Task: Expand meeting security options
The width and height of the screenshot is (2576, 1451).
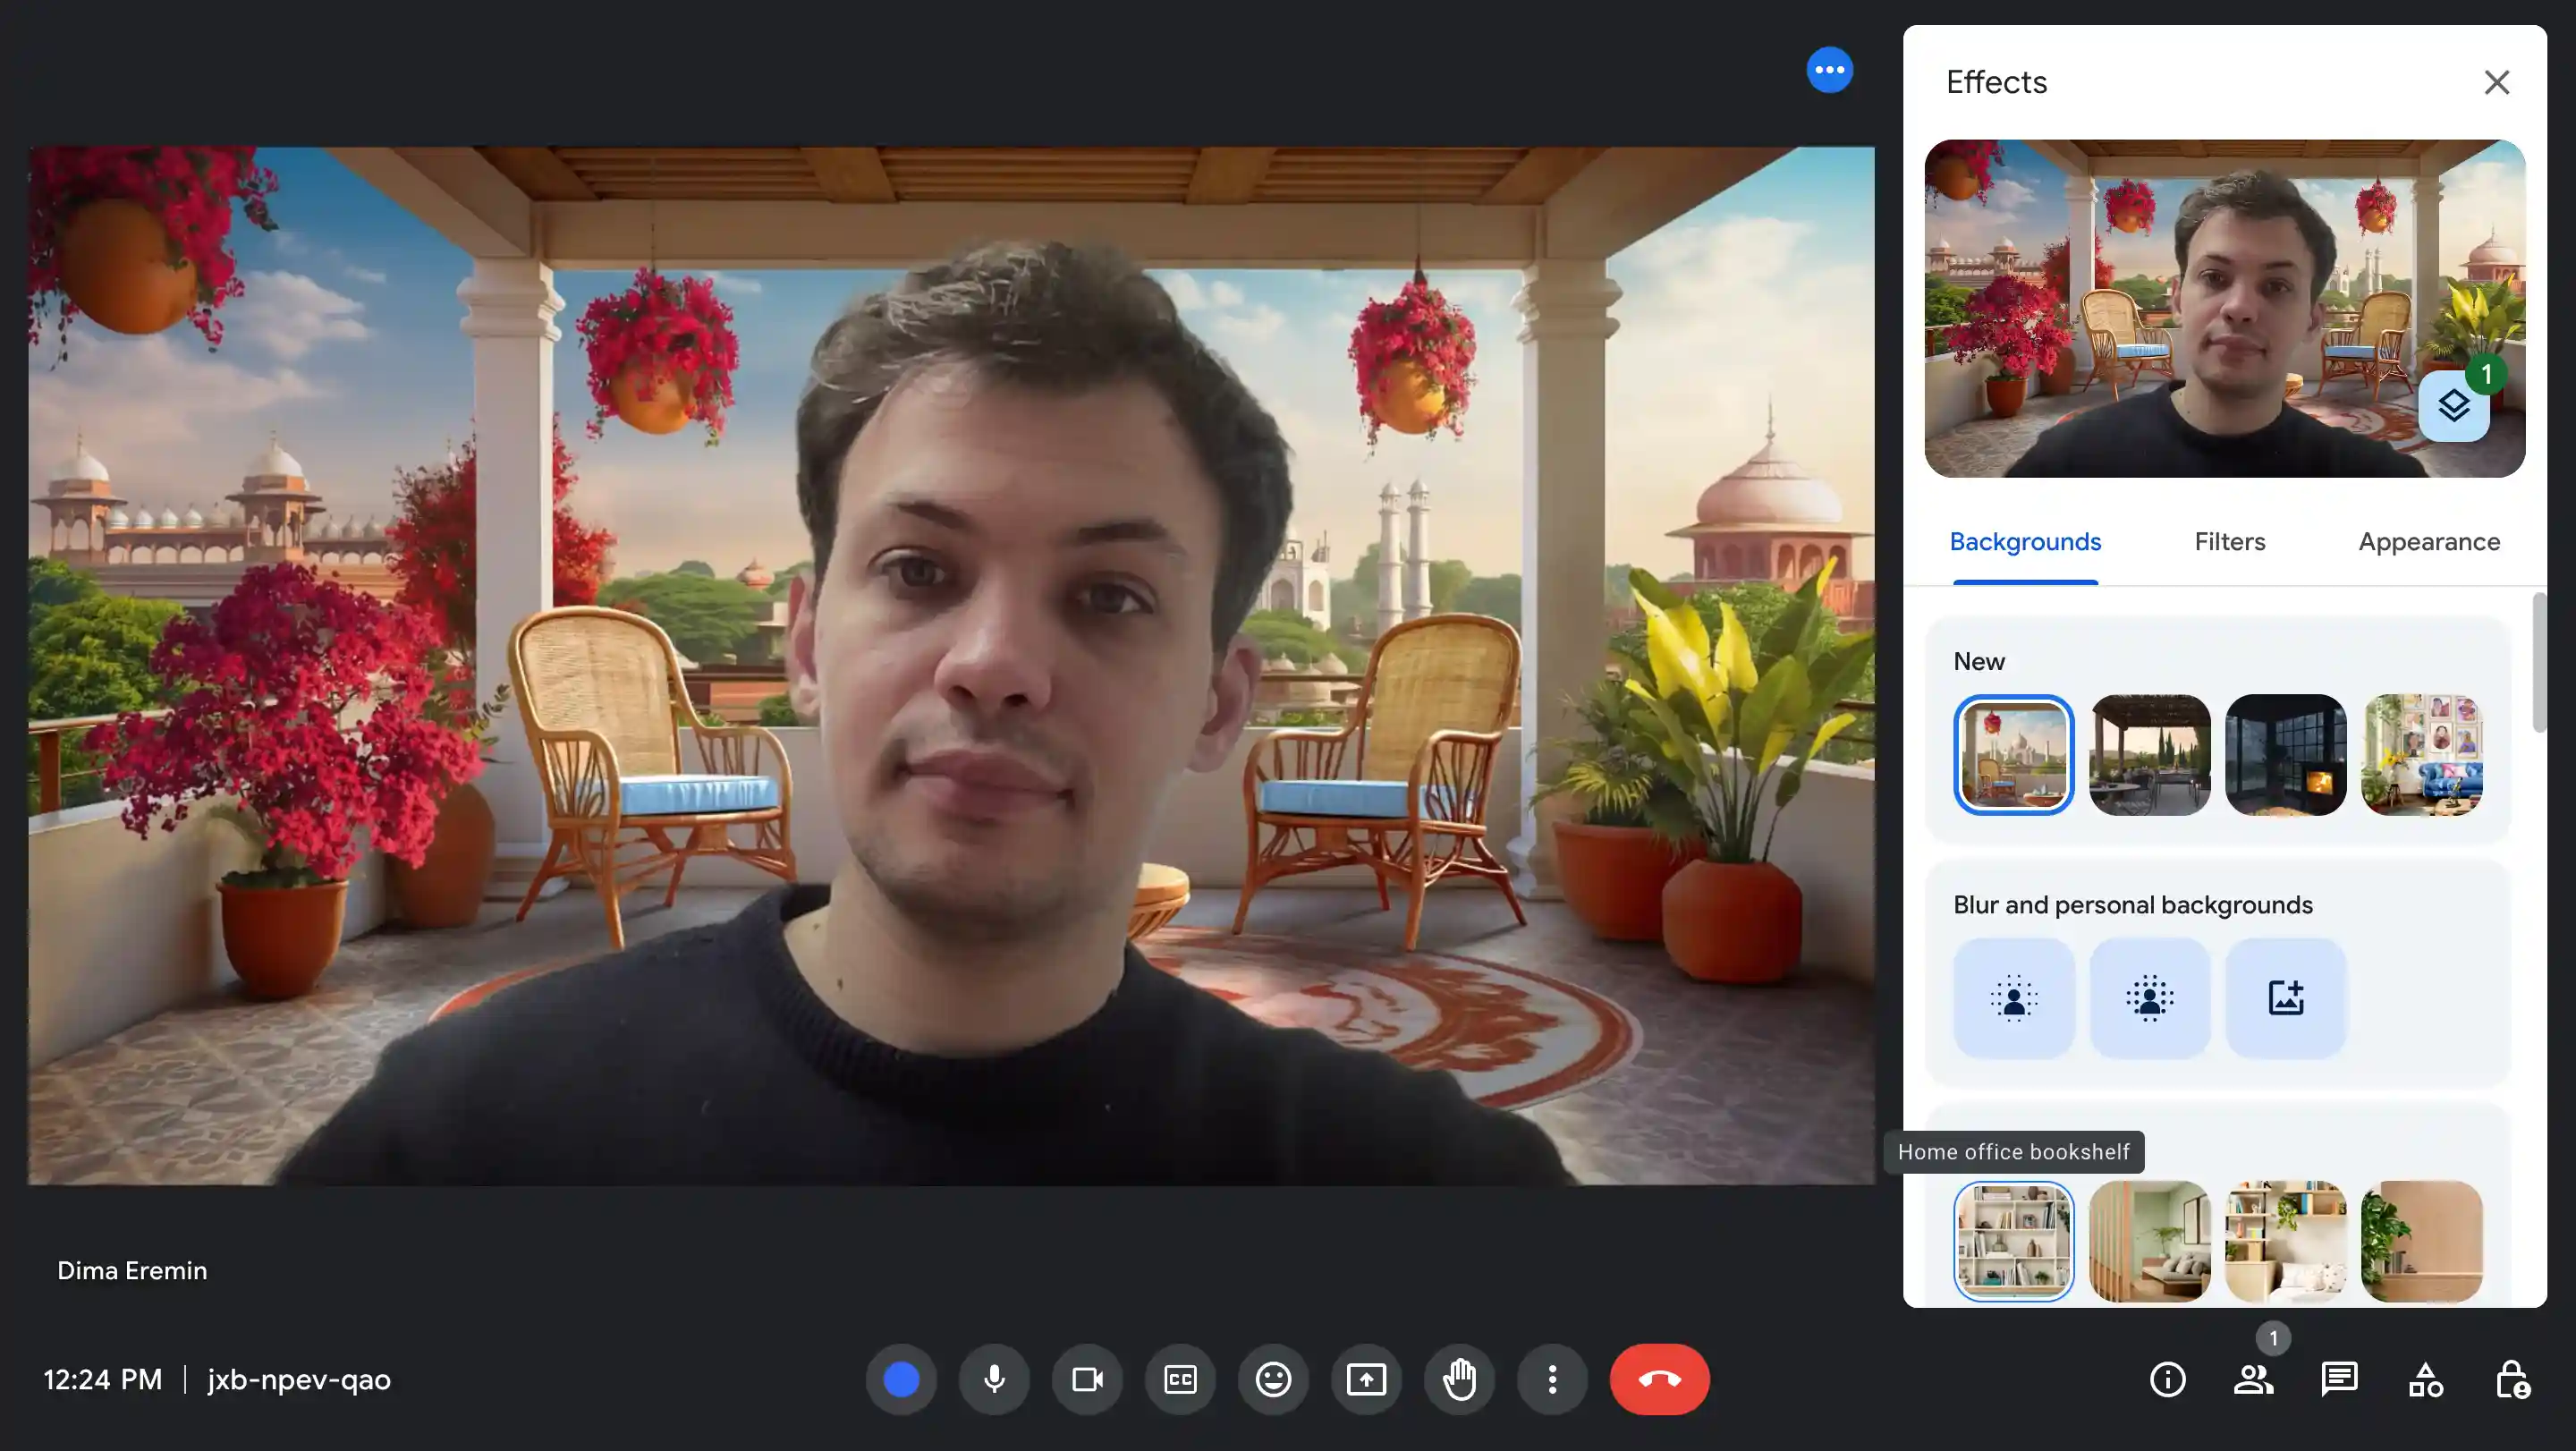Action: click(2512, 1379)
